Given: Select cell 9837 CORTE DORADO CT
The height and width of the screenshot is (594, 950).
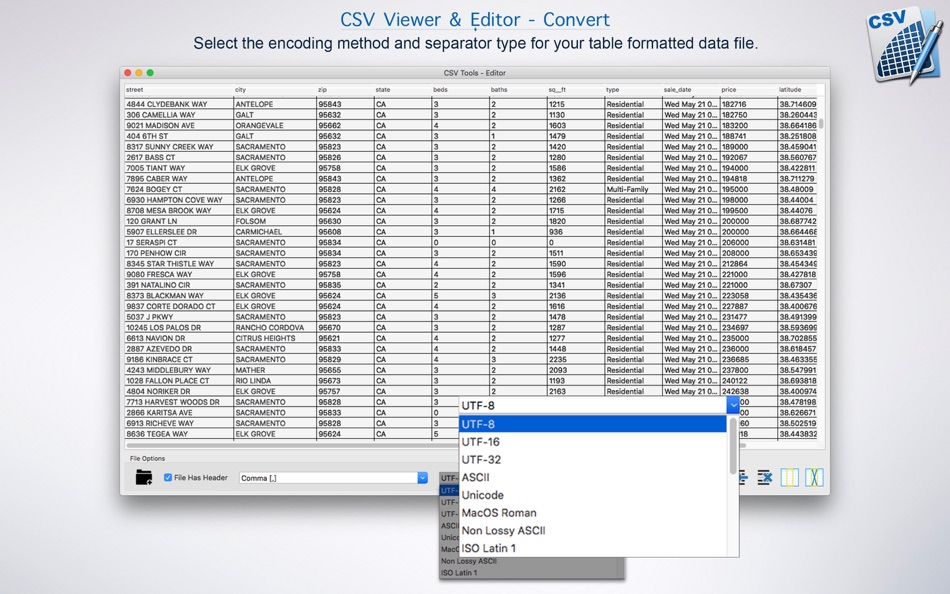Looking at the screenshot, I should (179, 306).
